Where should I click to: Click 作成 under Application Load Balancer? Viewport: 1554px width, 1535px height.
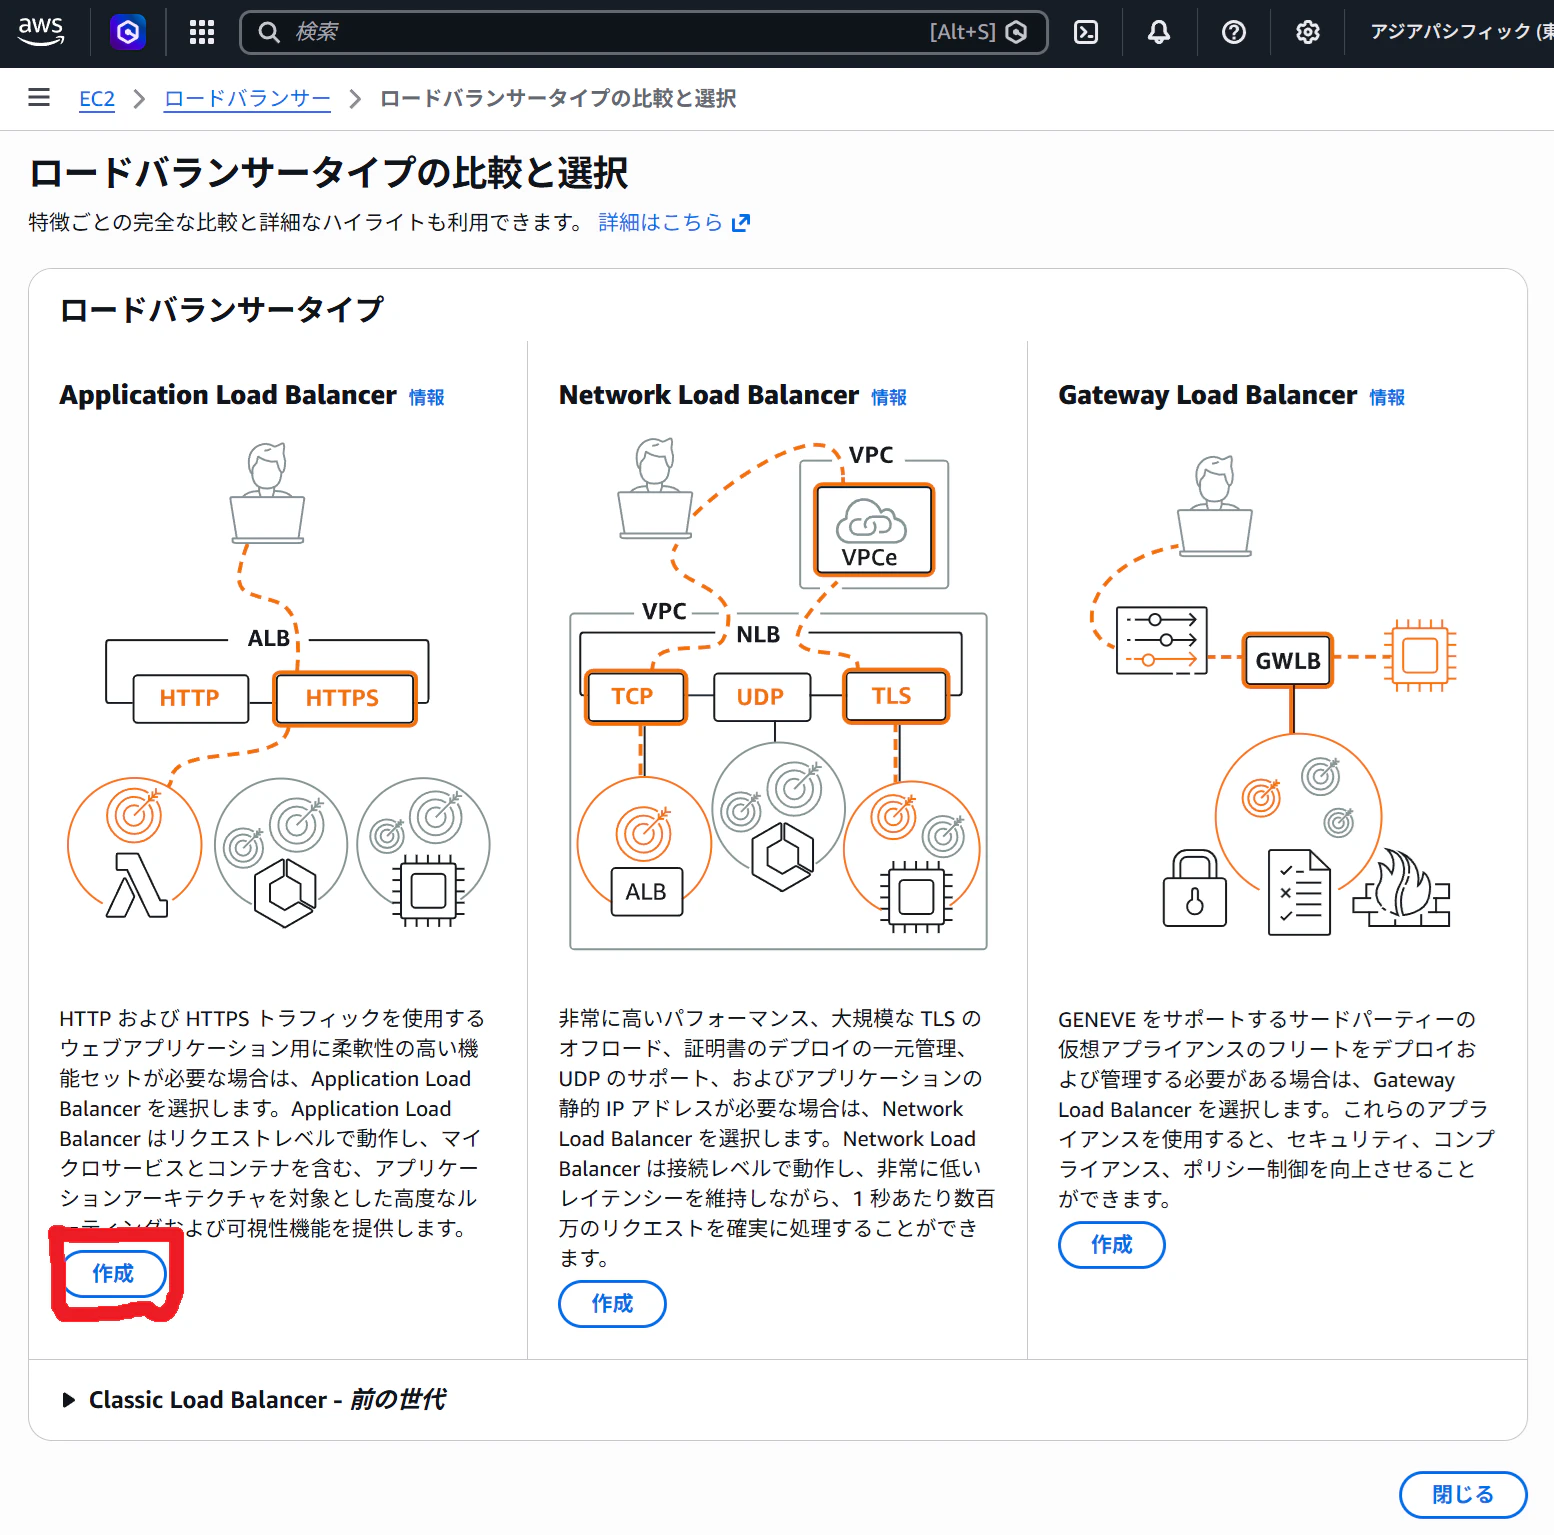113,1273
